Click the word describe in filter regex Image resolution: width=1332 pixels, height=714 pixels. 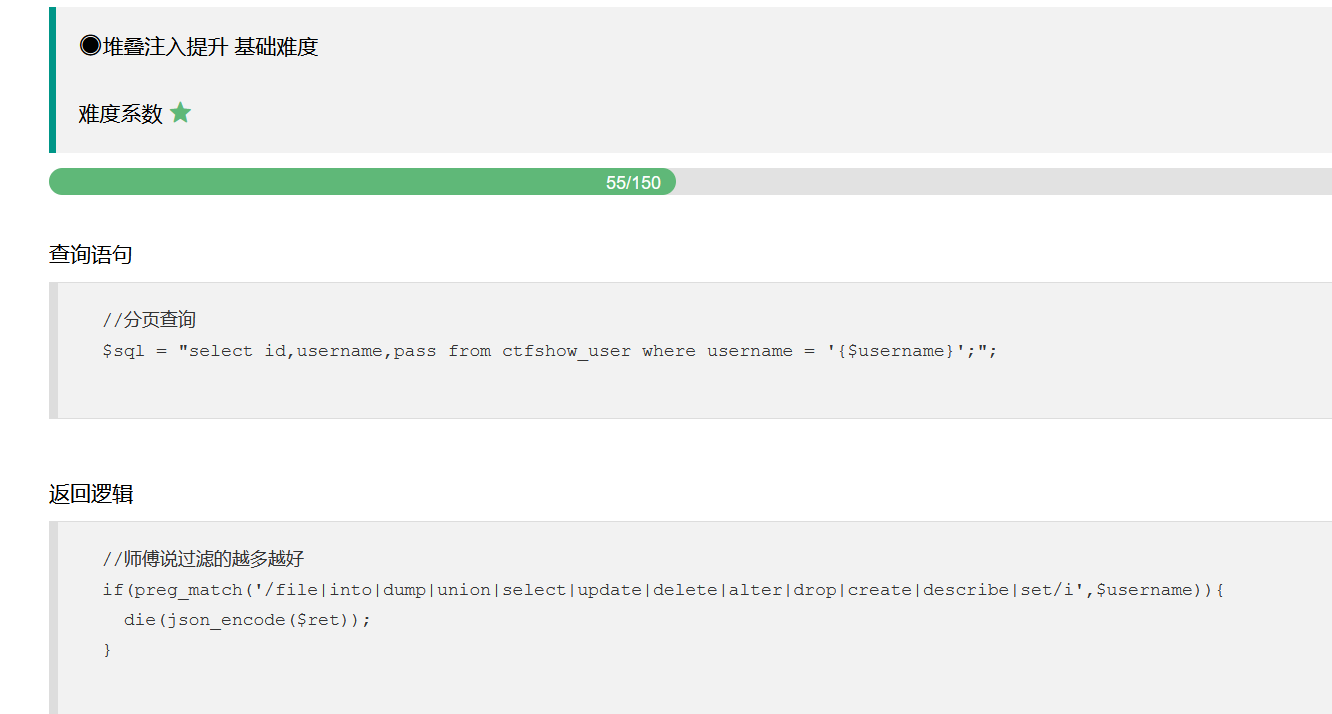pyautogui.click(x=966, y=590)
